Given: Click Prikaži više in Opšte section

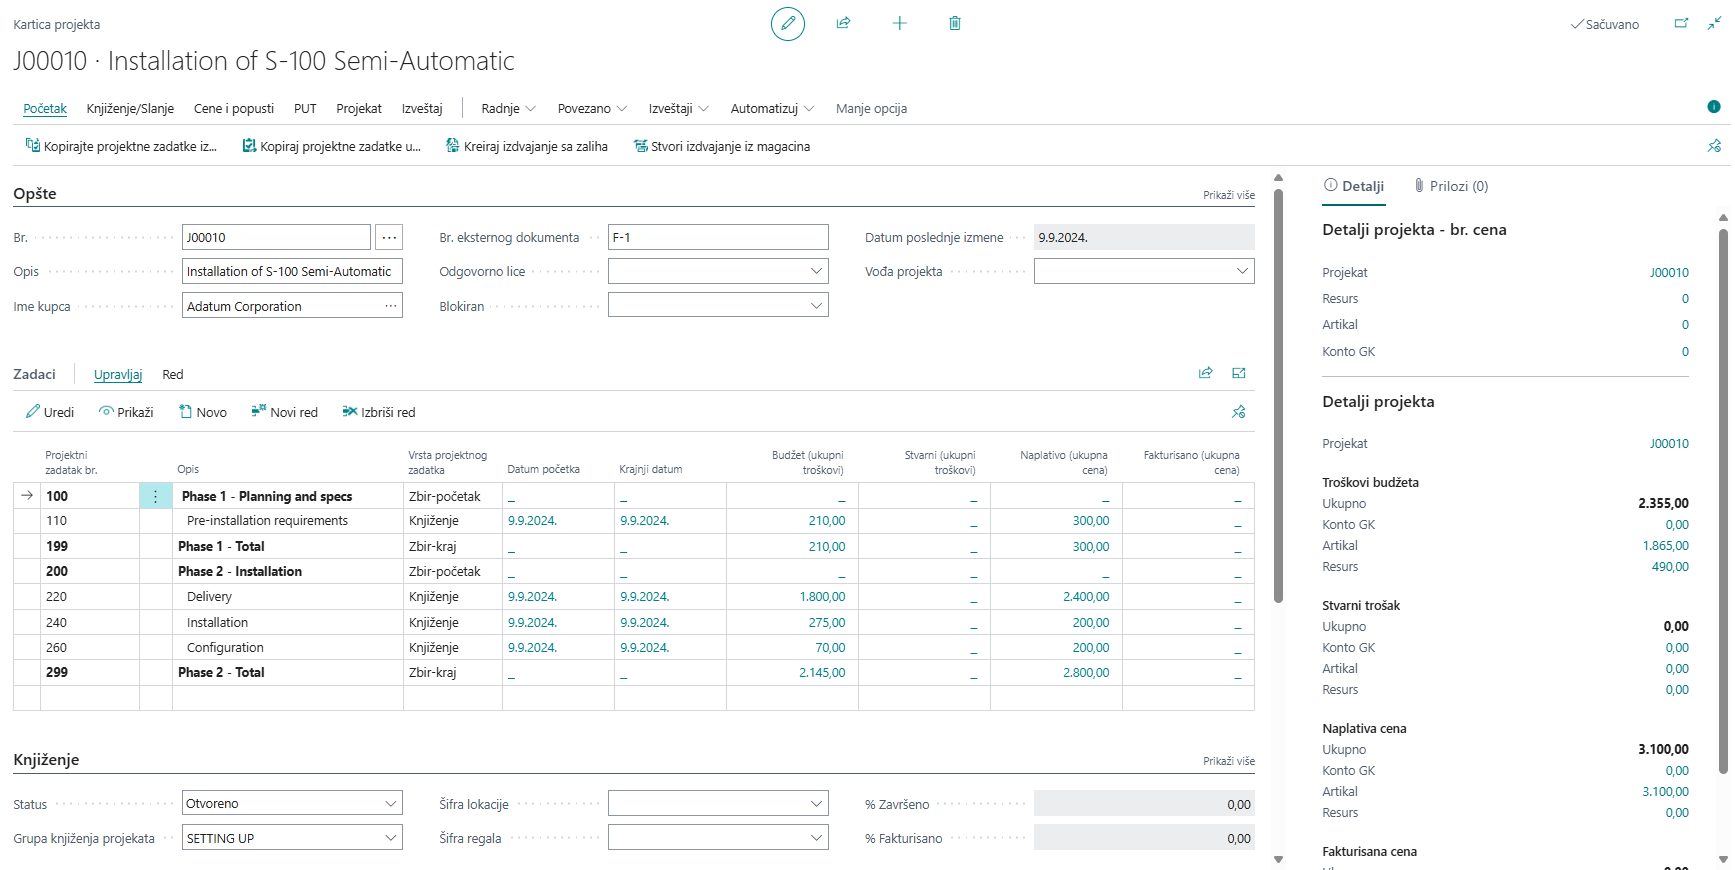Looking at the screenshot, I should pyautogui.click(x=1228, y=195).
